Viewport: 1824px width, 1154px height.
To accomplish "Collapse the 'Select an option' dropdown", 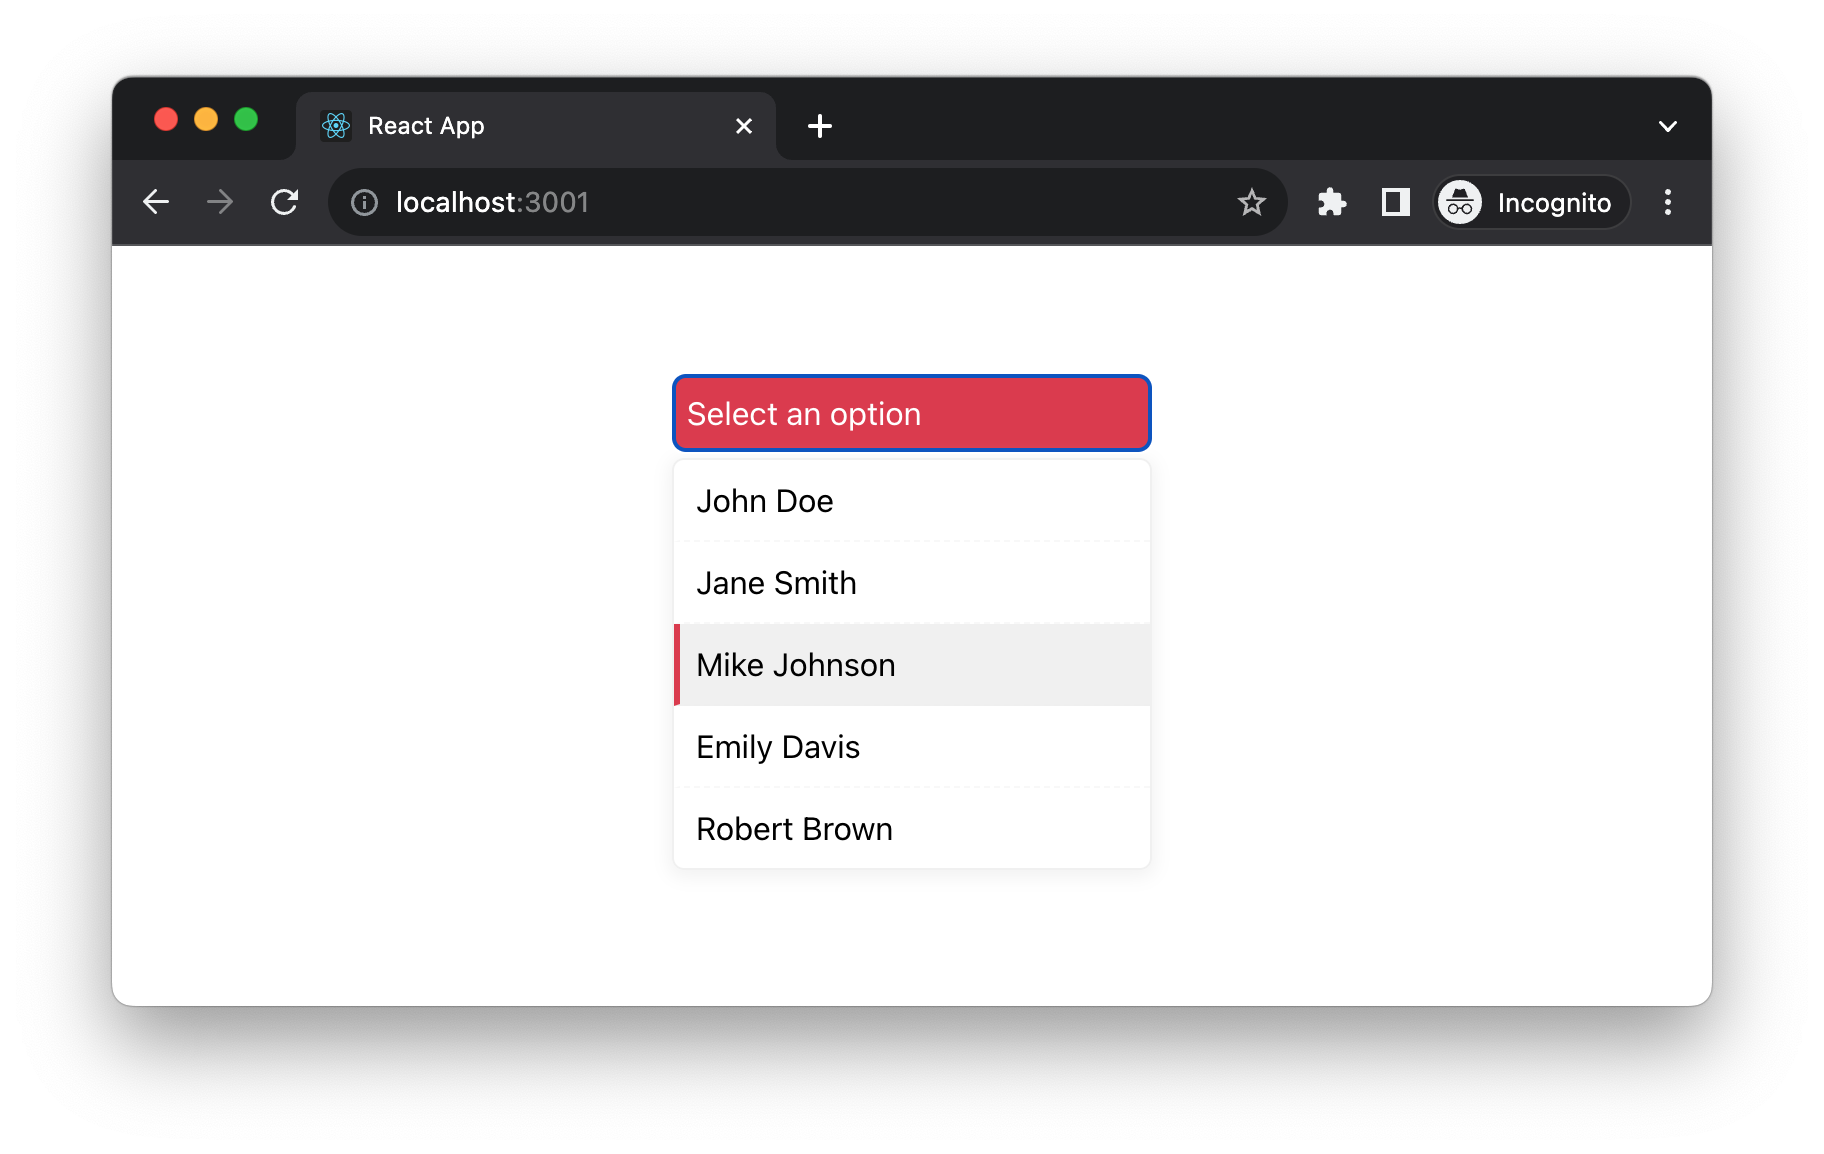I will click(911, 413).
